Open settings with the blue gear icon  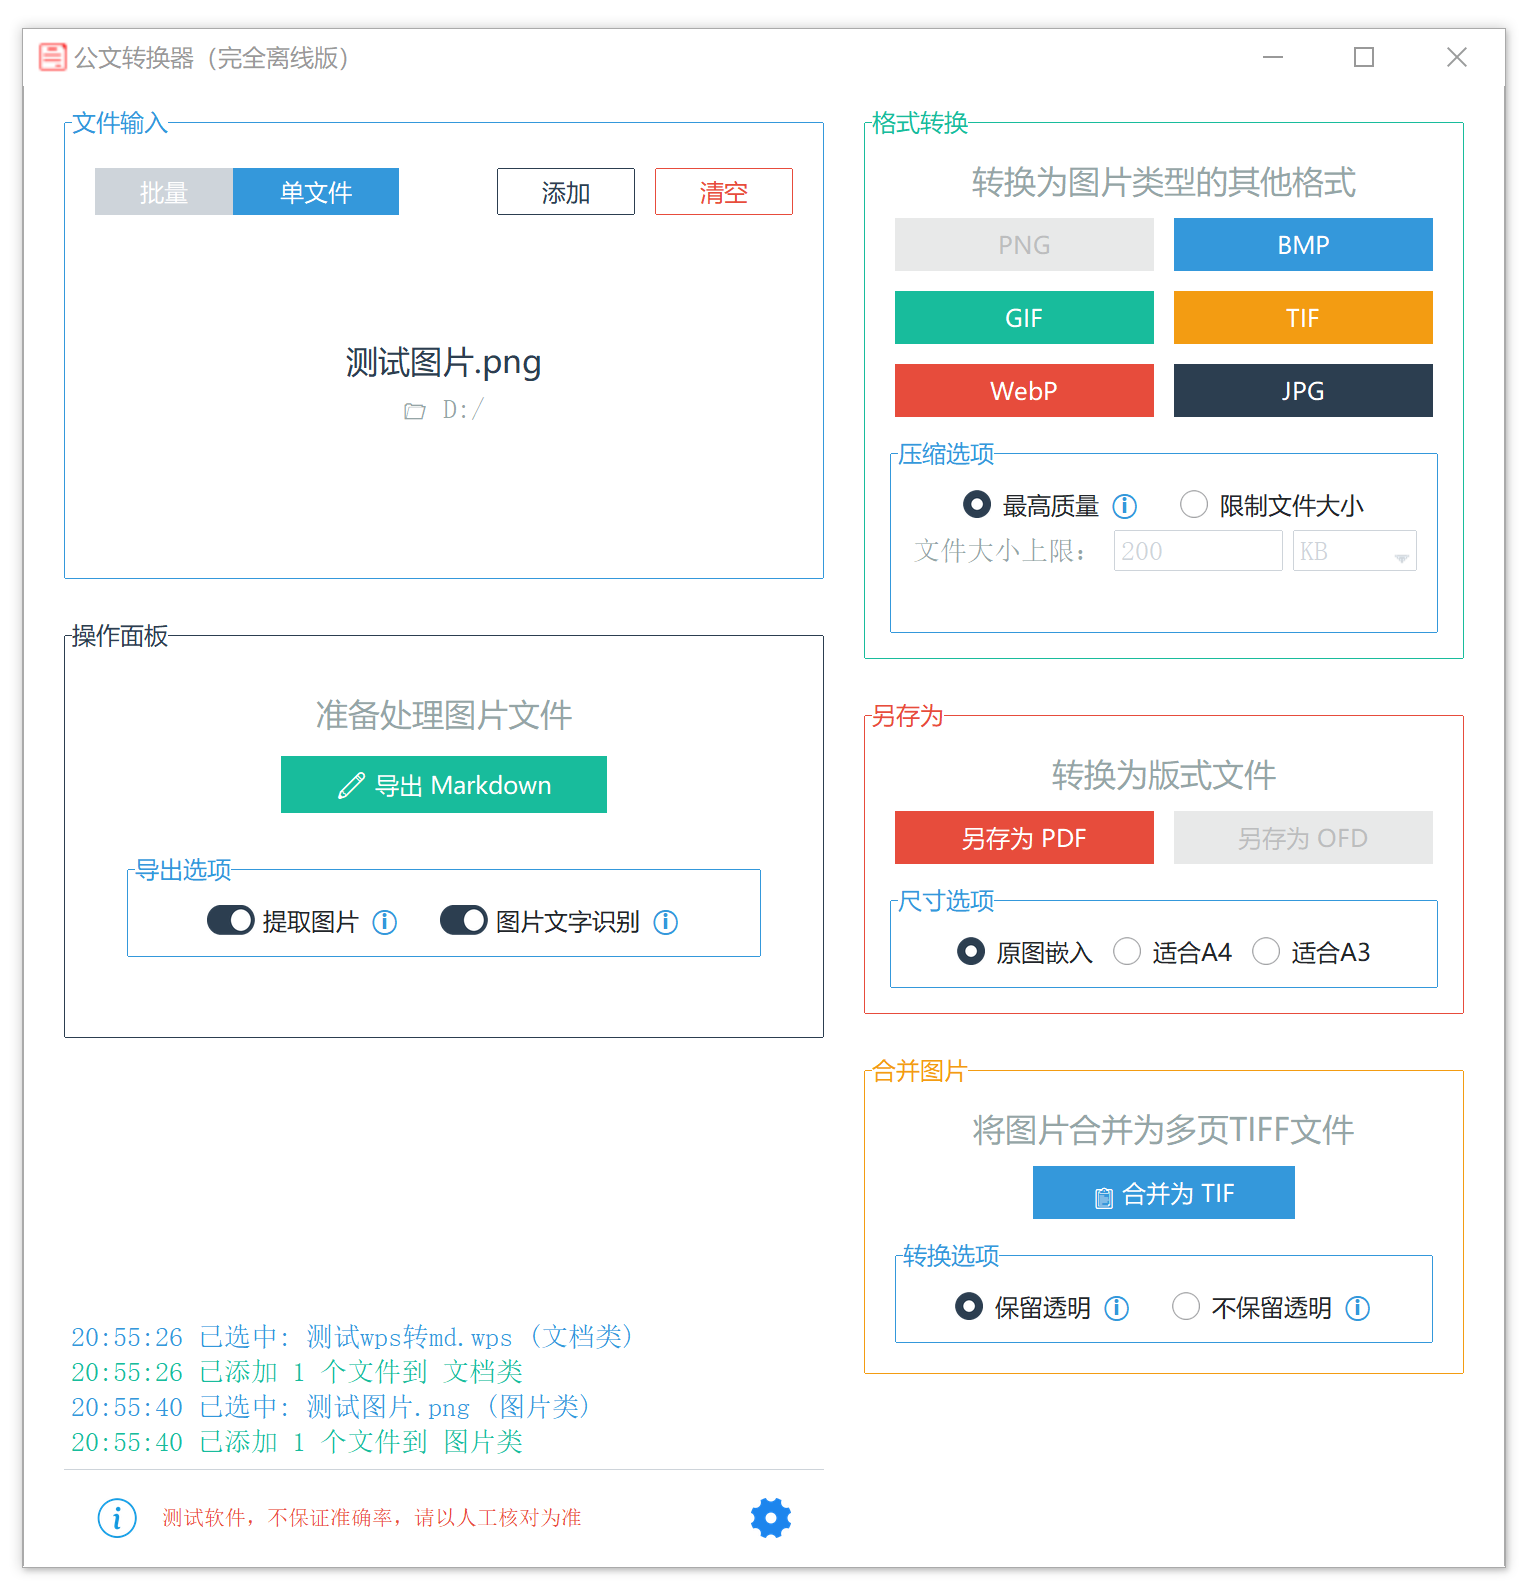pyautogui.click(x=770, y=1517)
